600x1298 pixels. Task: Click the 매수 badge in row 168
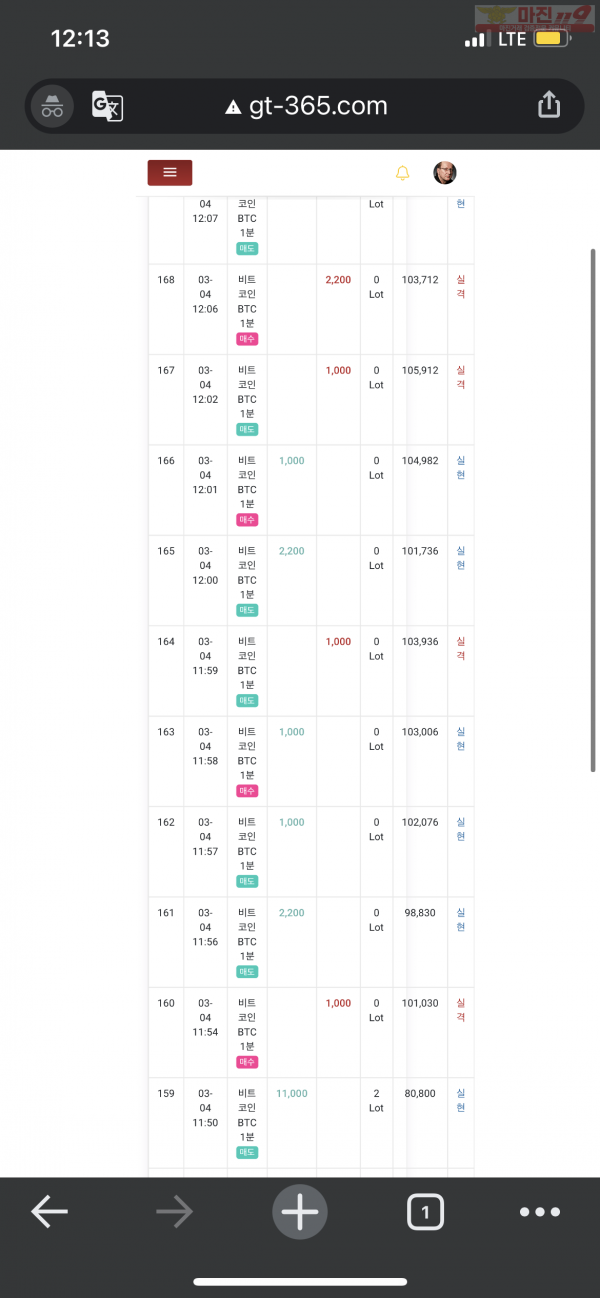pos(247,339)
